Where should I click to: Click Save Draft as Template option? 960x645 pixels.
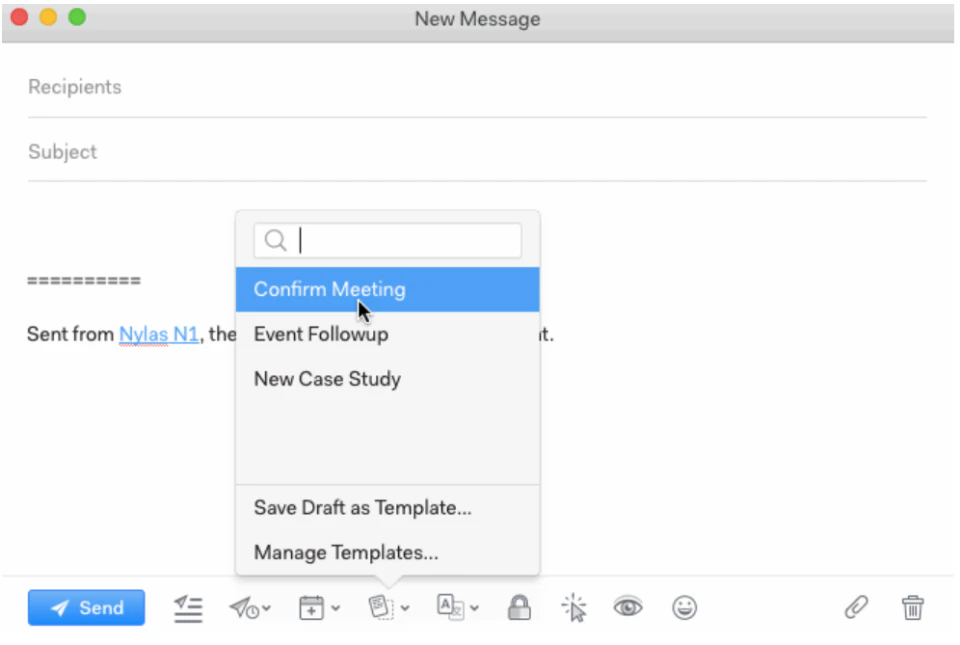(363, 508)
